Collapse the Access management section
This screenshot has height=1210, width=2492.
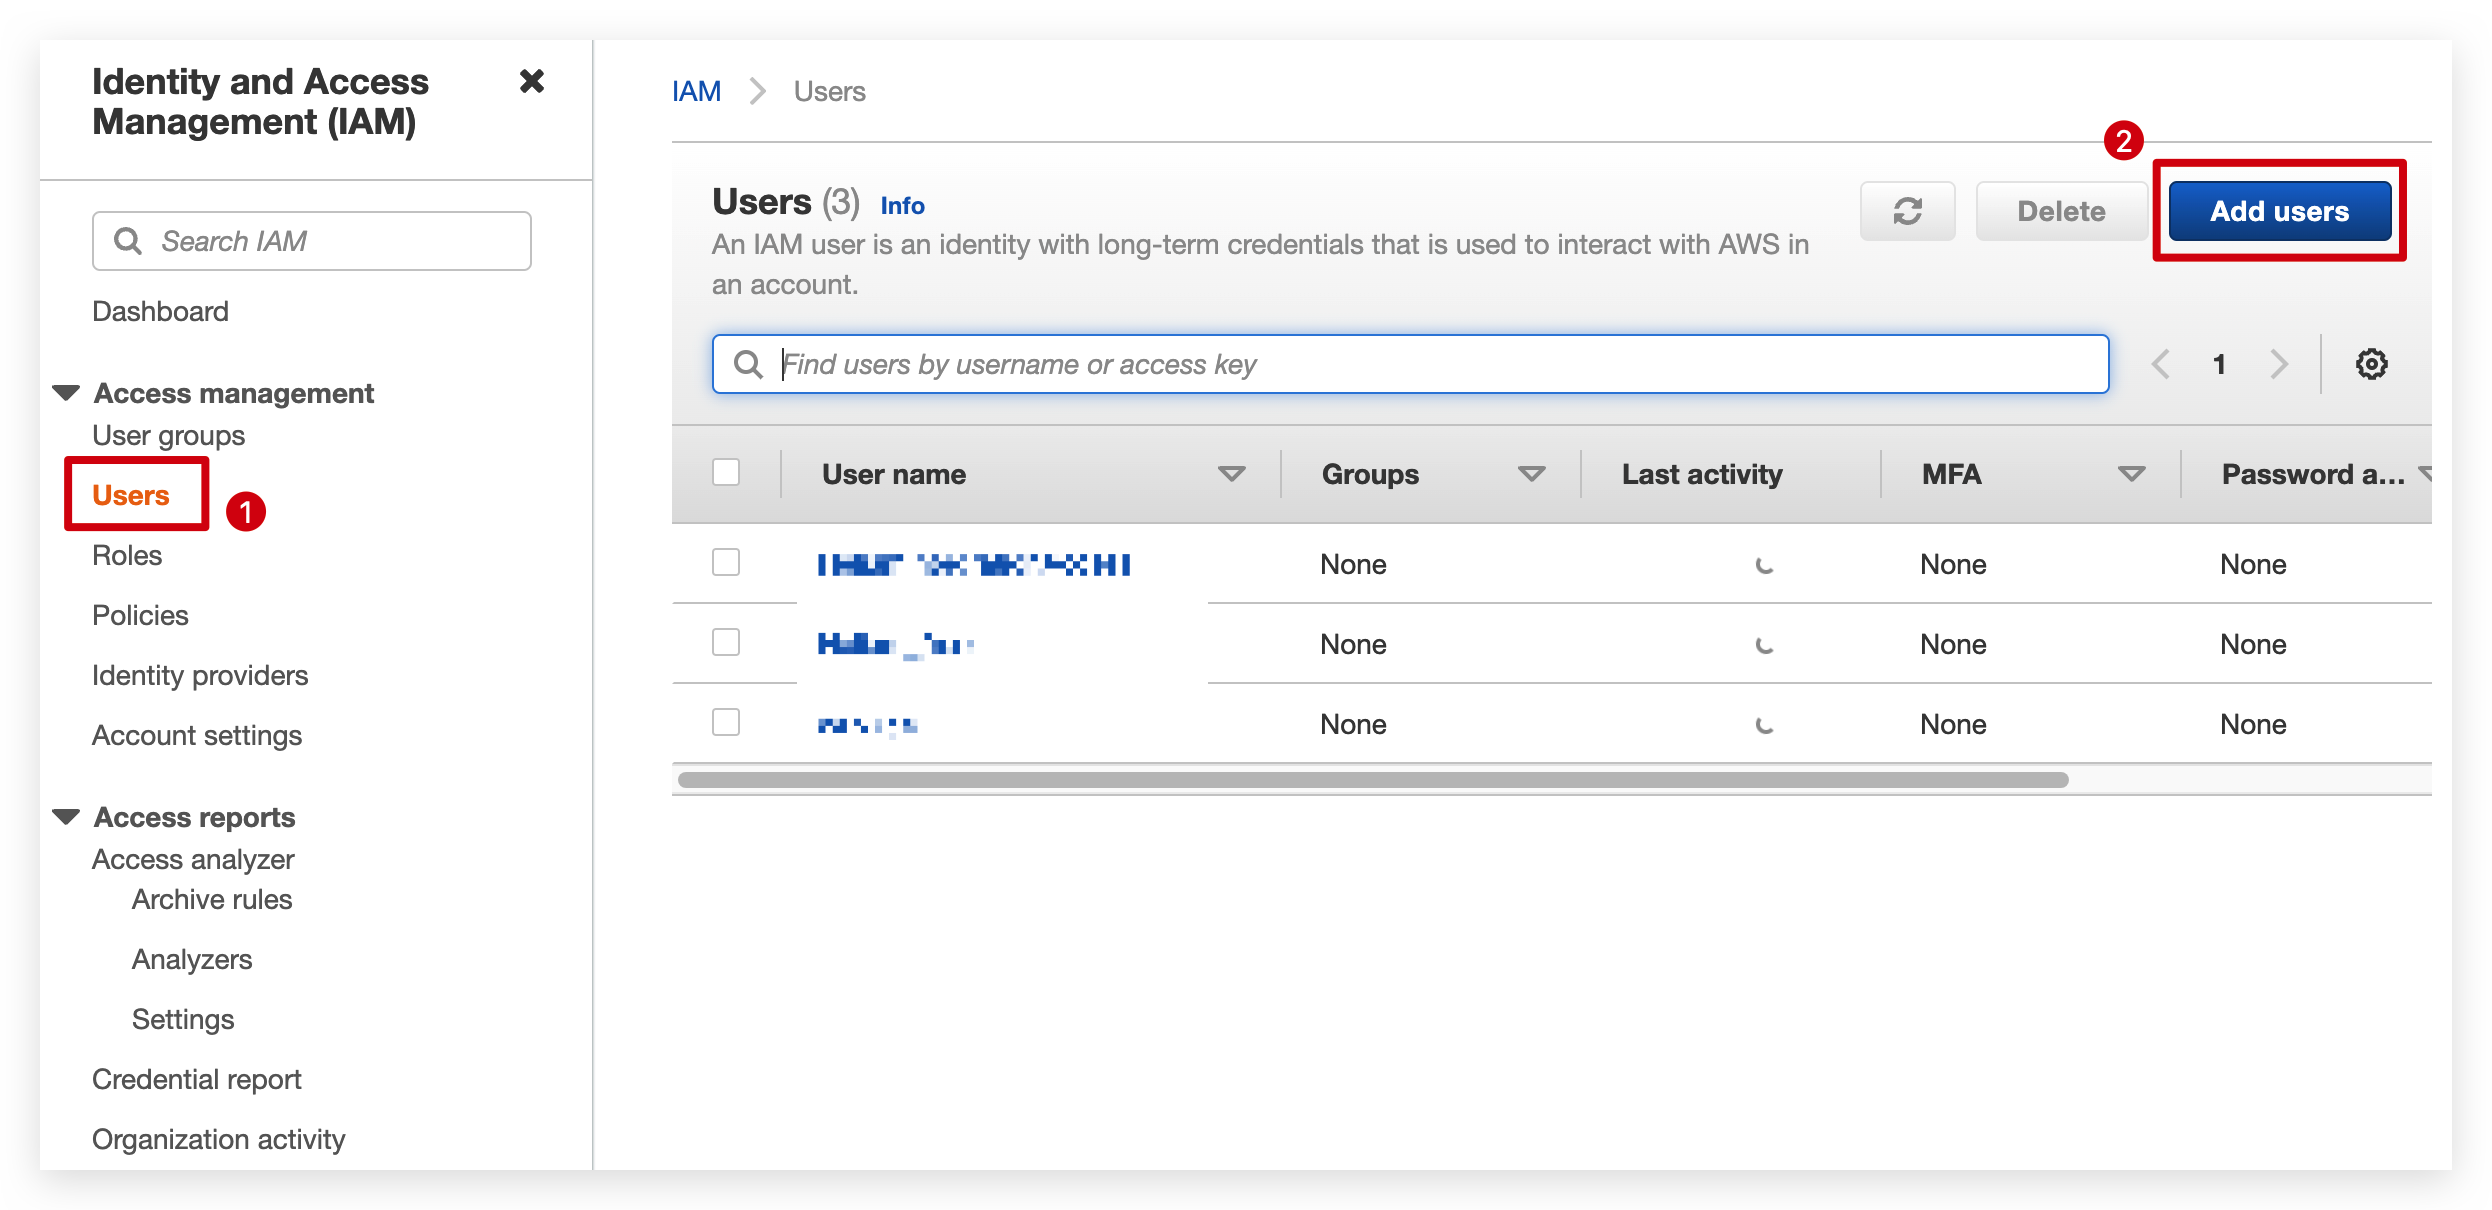coord(66,393)
